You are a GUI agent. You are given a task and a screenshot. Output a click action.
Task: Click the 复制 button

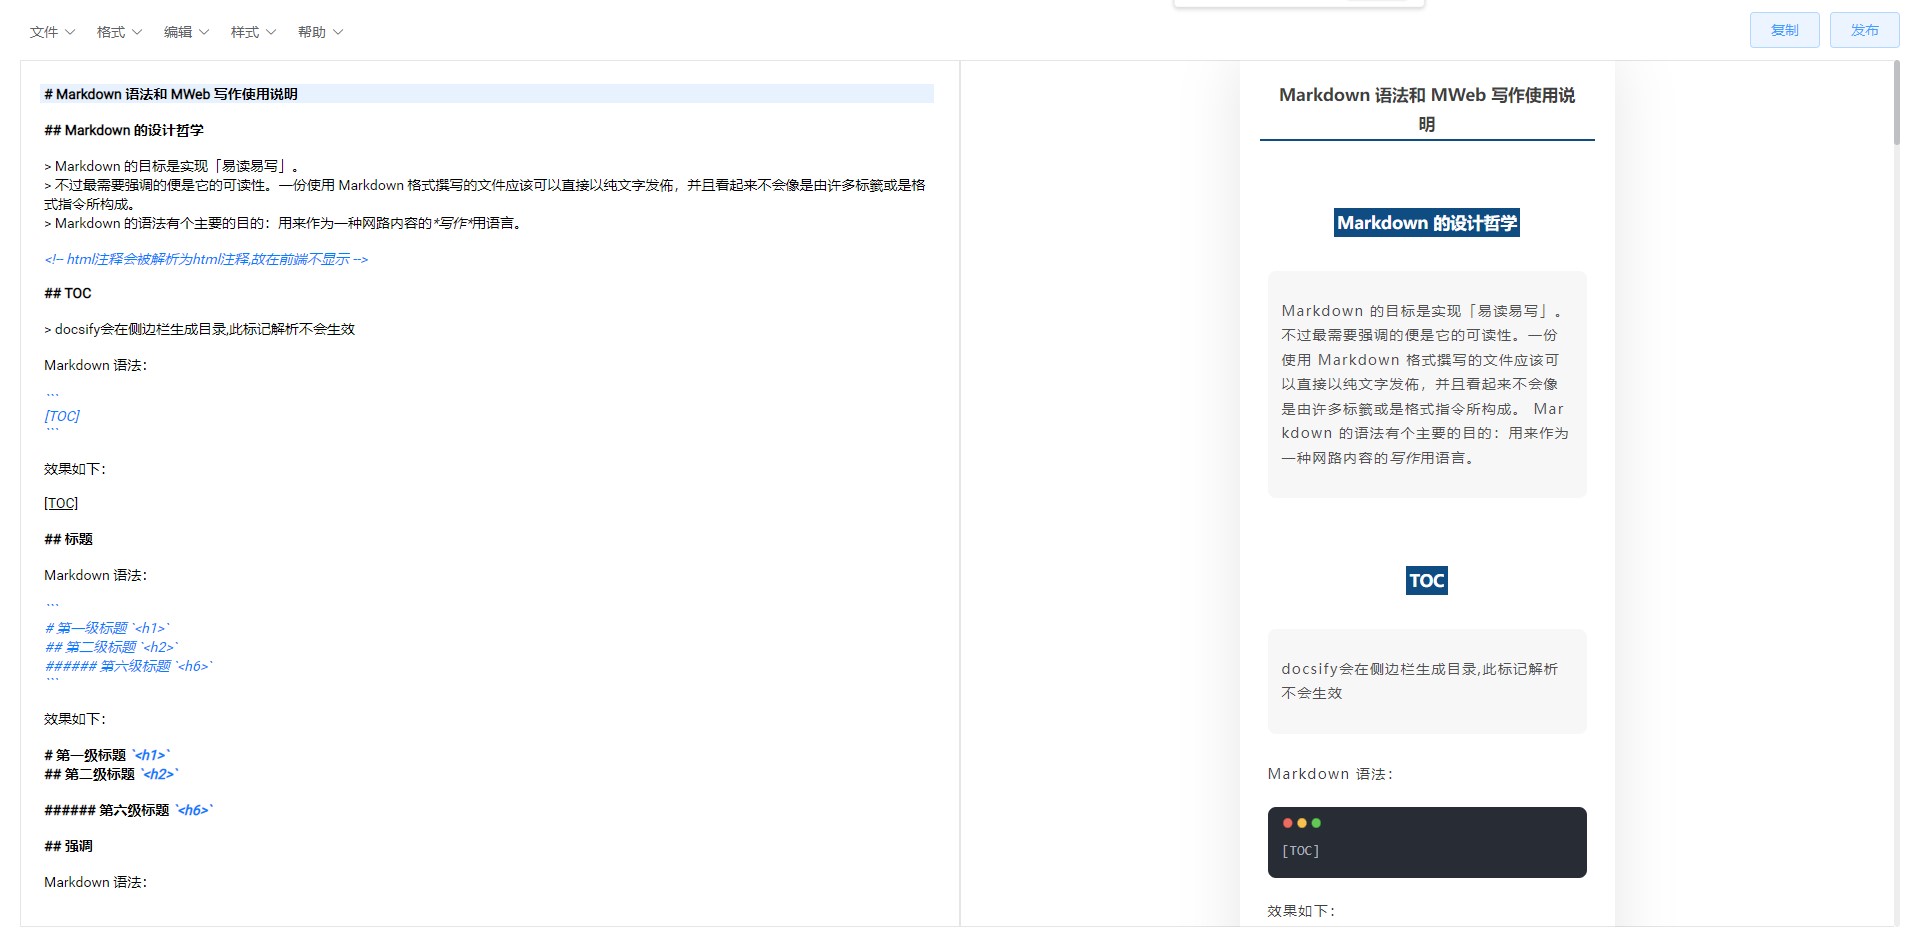(x=1784, y=30)
